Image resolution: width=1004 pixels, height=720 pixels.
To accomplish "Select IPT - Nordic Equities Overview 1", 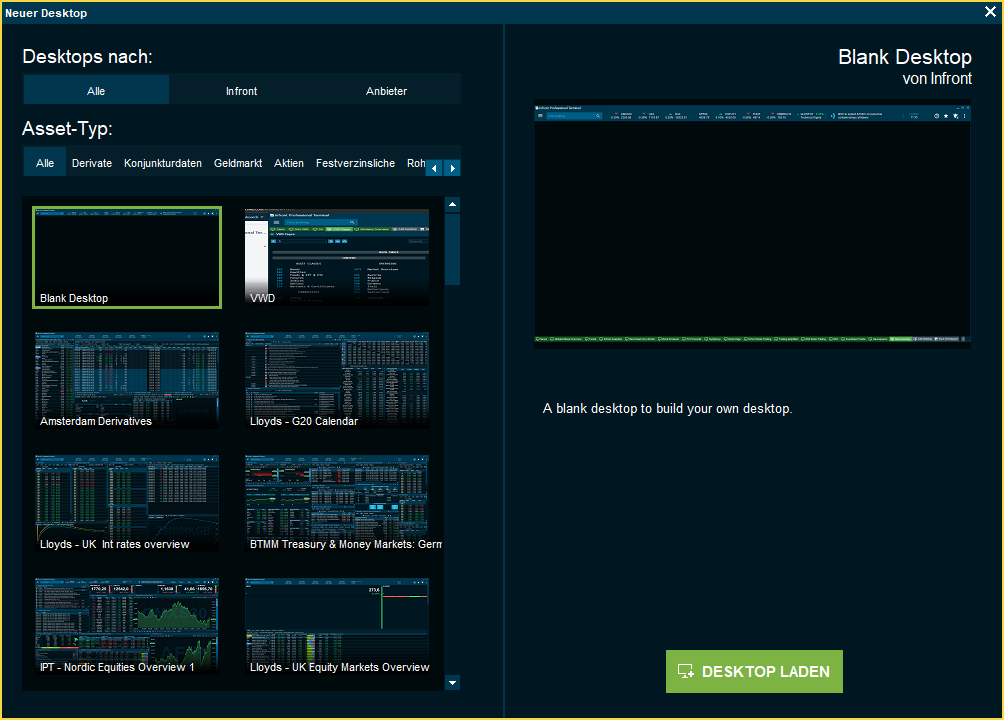I will pyautogui.click(x=127, y=627).
